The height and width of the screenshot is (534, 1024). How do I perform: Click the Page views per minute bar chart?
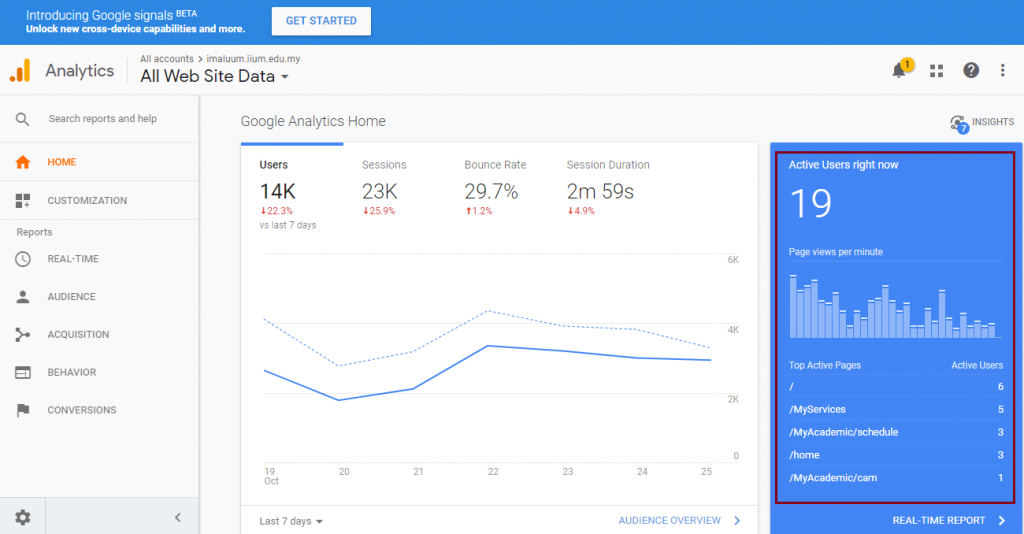895,306
